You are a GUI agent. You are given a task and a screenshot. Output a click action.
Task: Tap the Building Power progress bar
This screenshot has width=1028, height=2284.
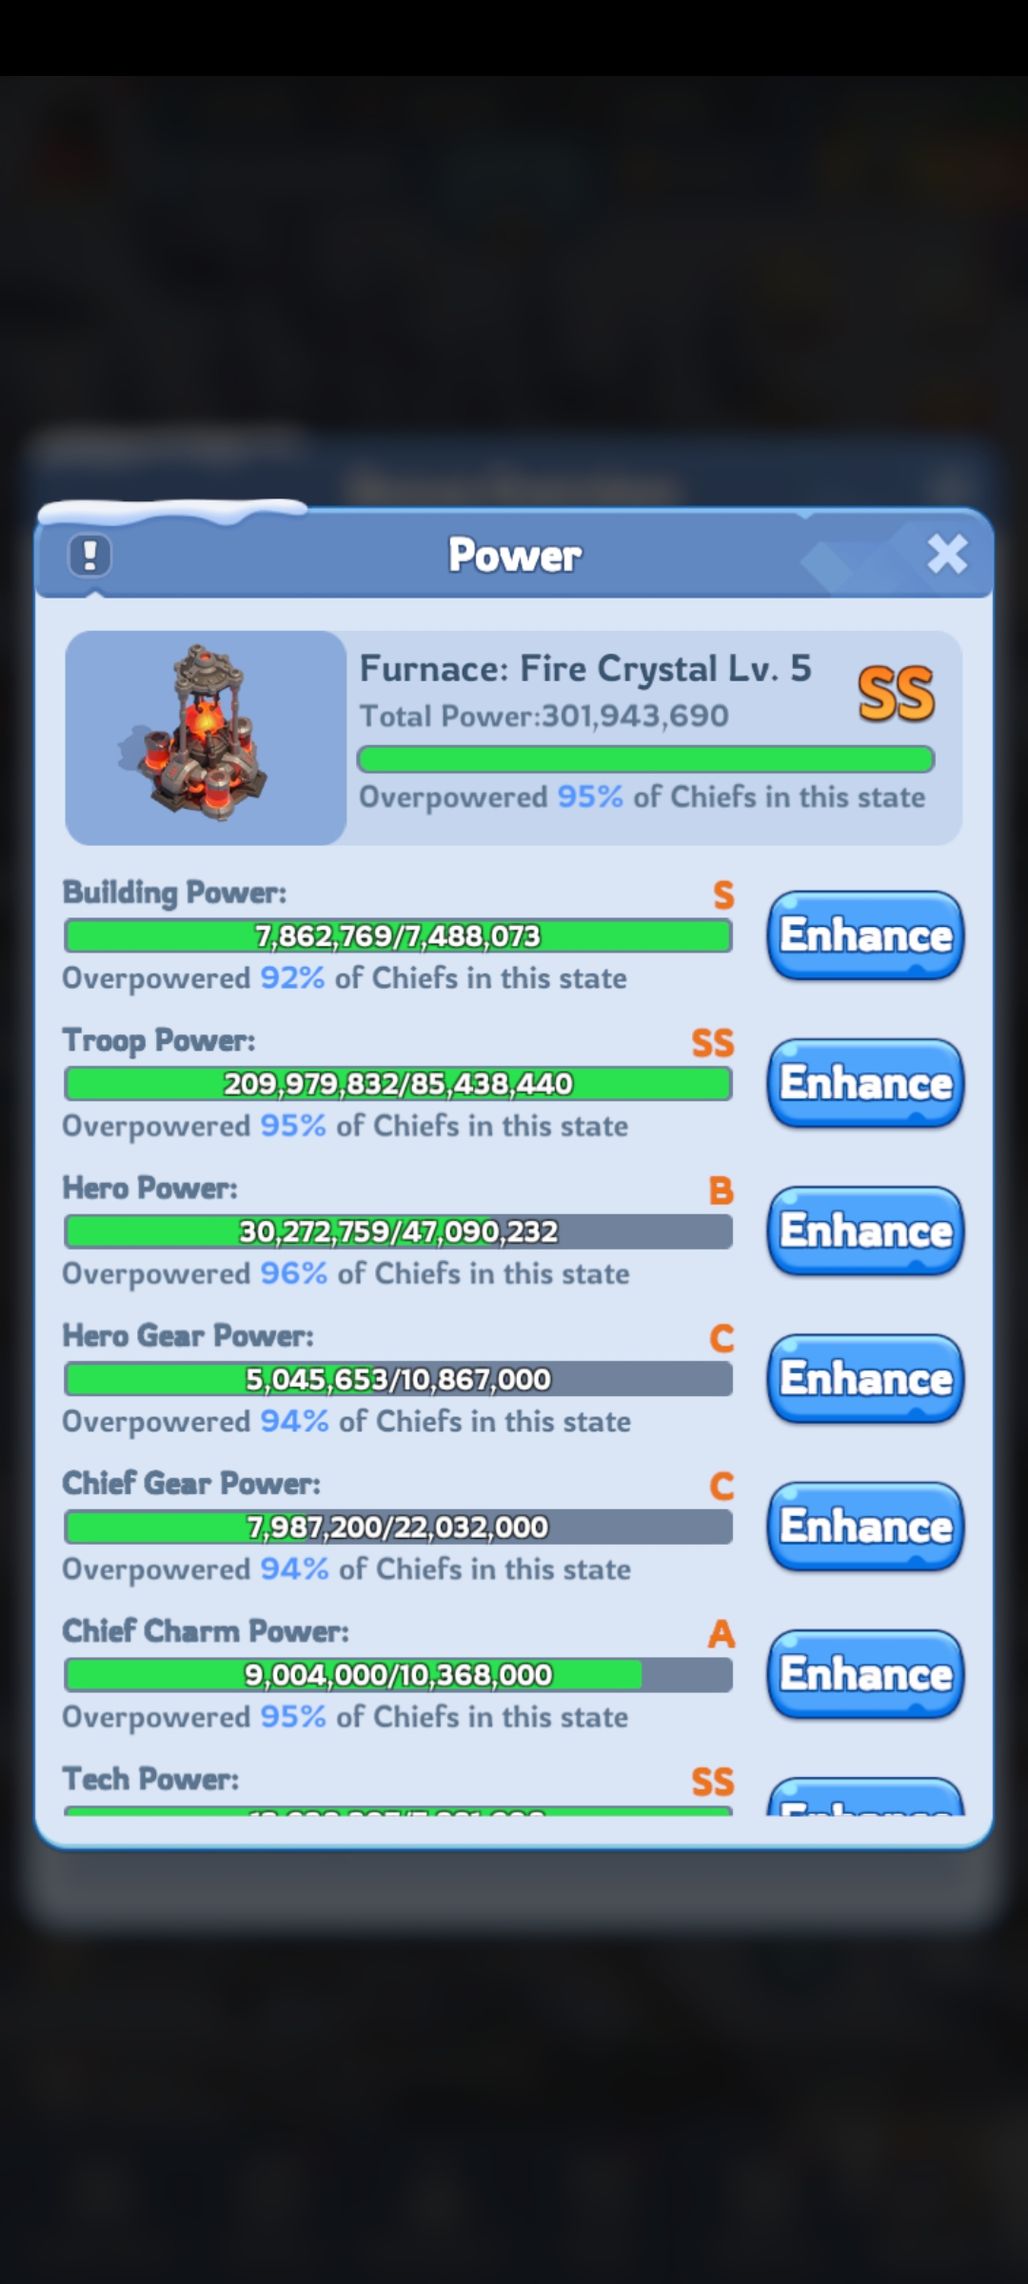tap(398, 936)
